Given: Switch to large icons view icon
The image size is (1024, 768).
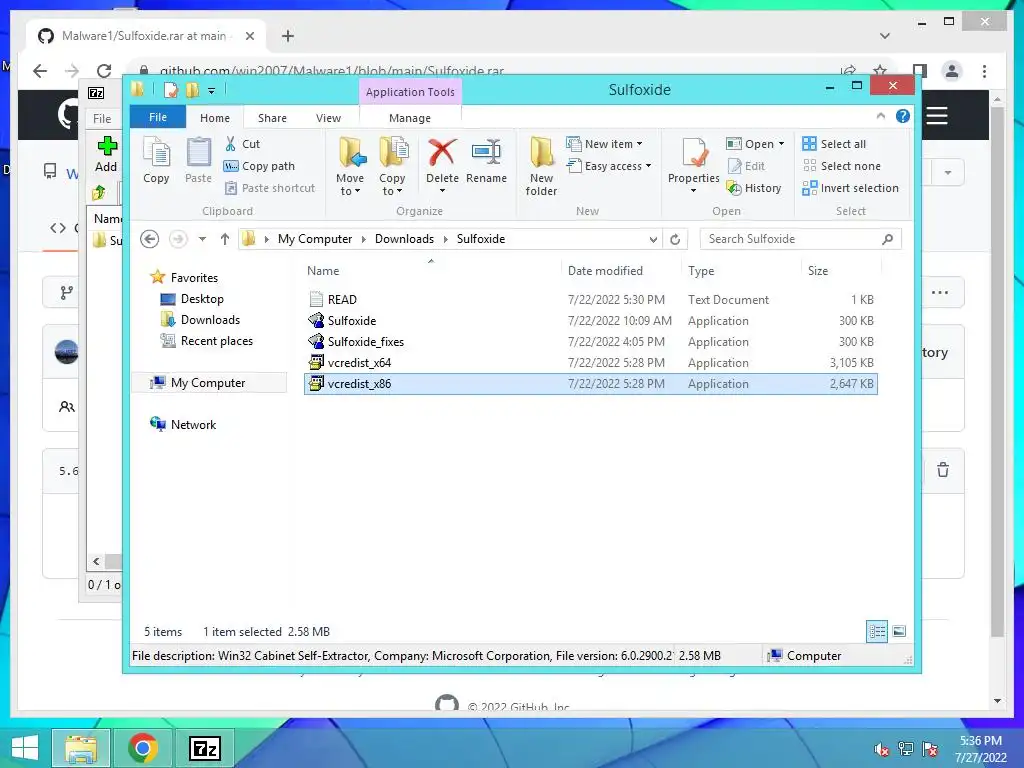Looking at the screenshot, I should [899, 632].
